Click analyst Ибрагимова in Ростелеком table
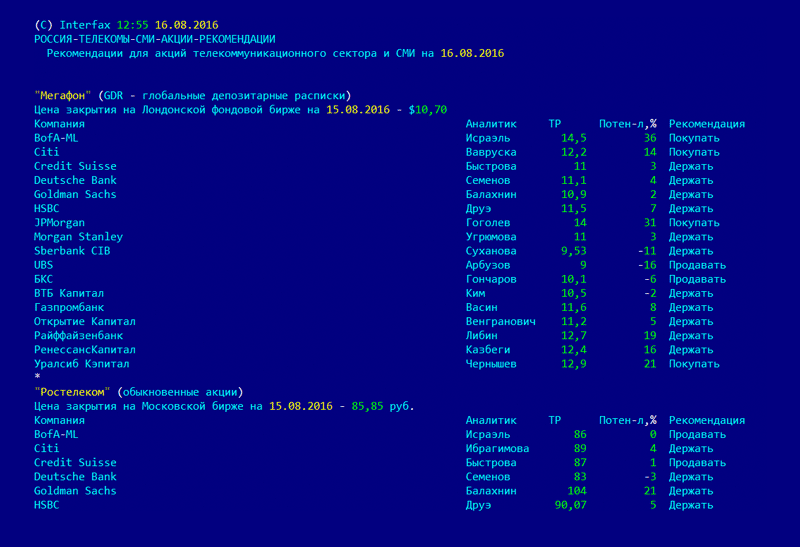 (x=497, y=449)
